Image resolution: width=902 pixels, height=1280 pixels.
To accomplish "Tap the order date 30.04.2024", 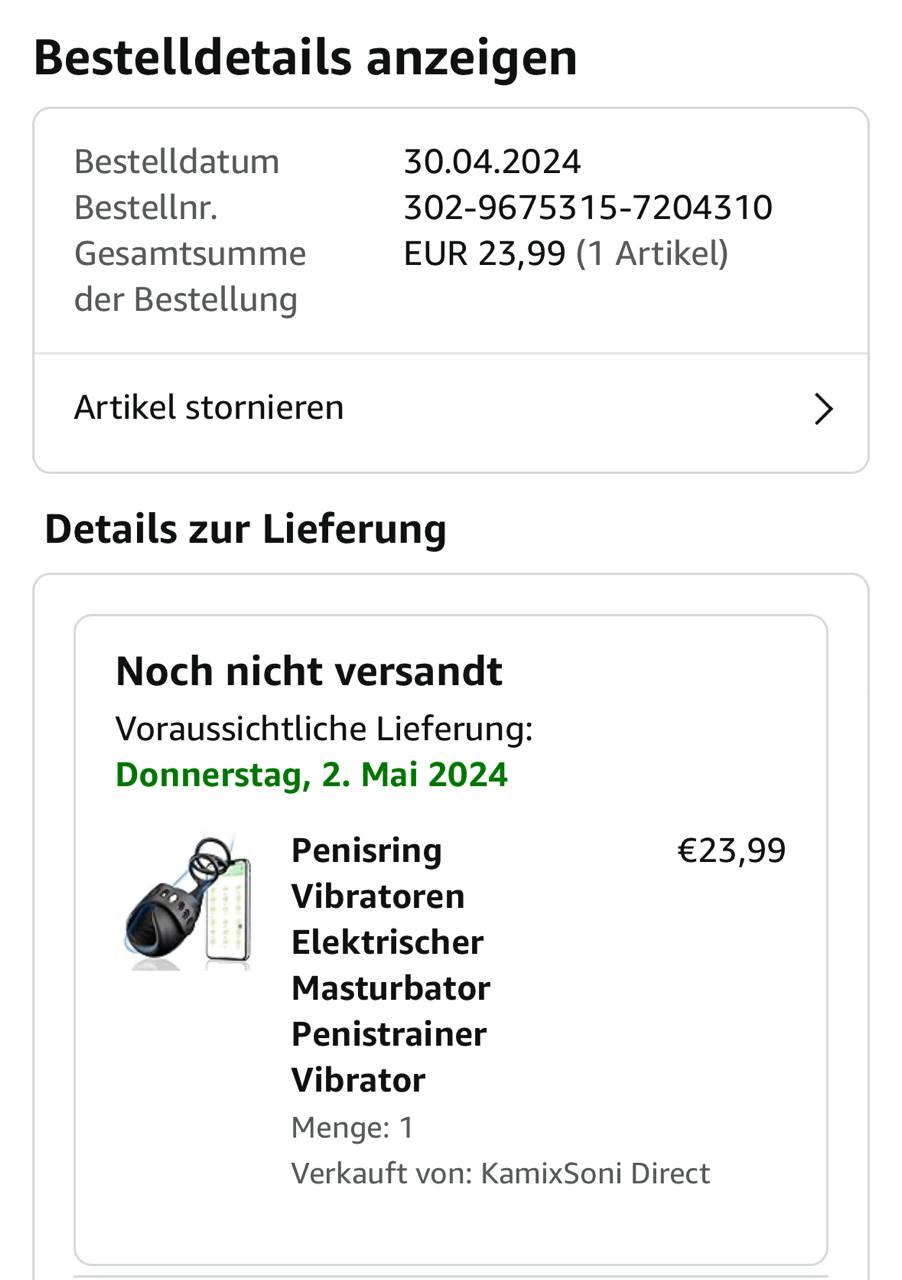I will (x=492, y=162).
